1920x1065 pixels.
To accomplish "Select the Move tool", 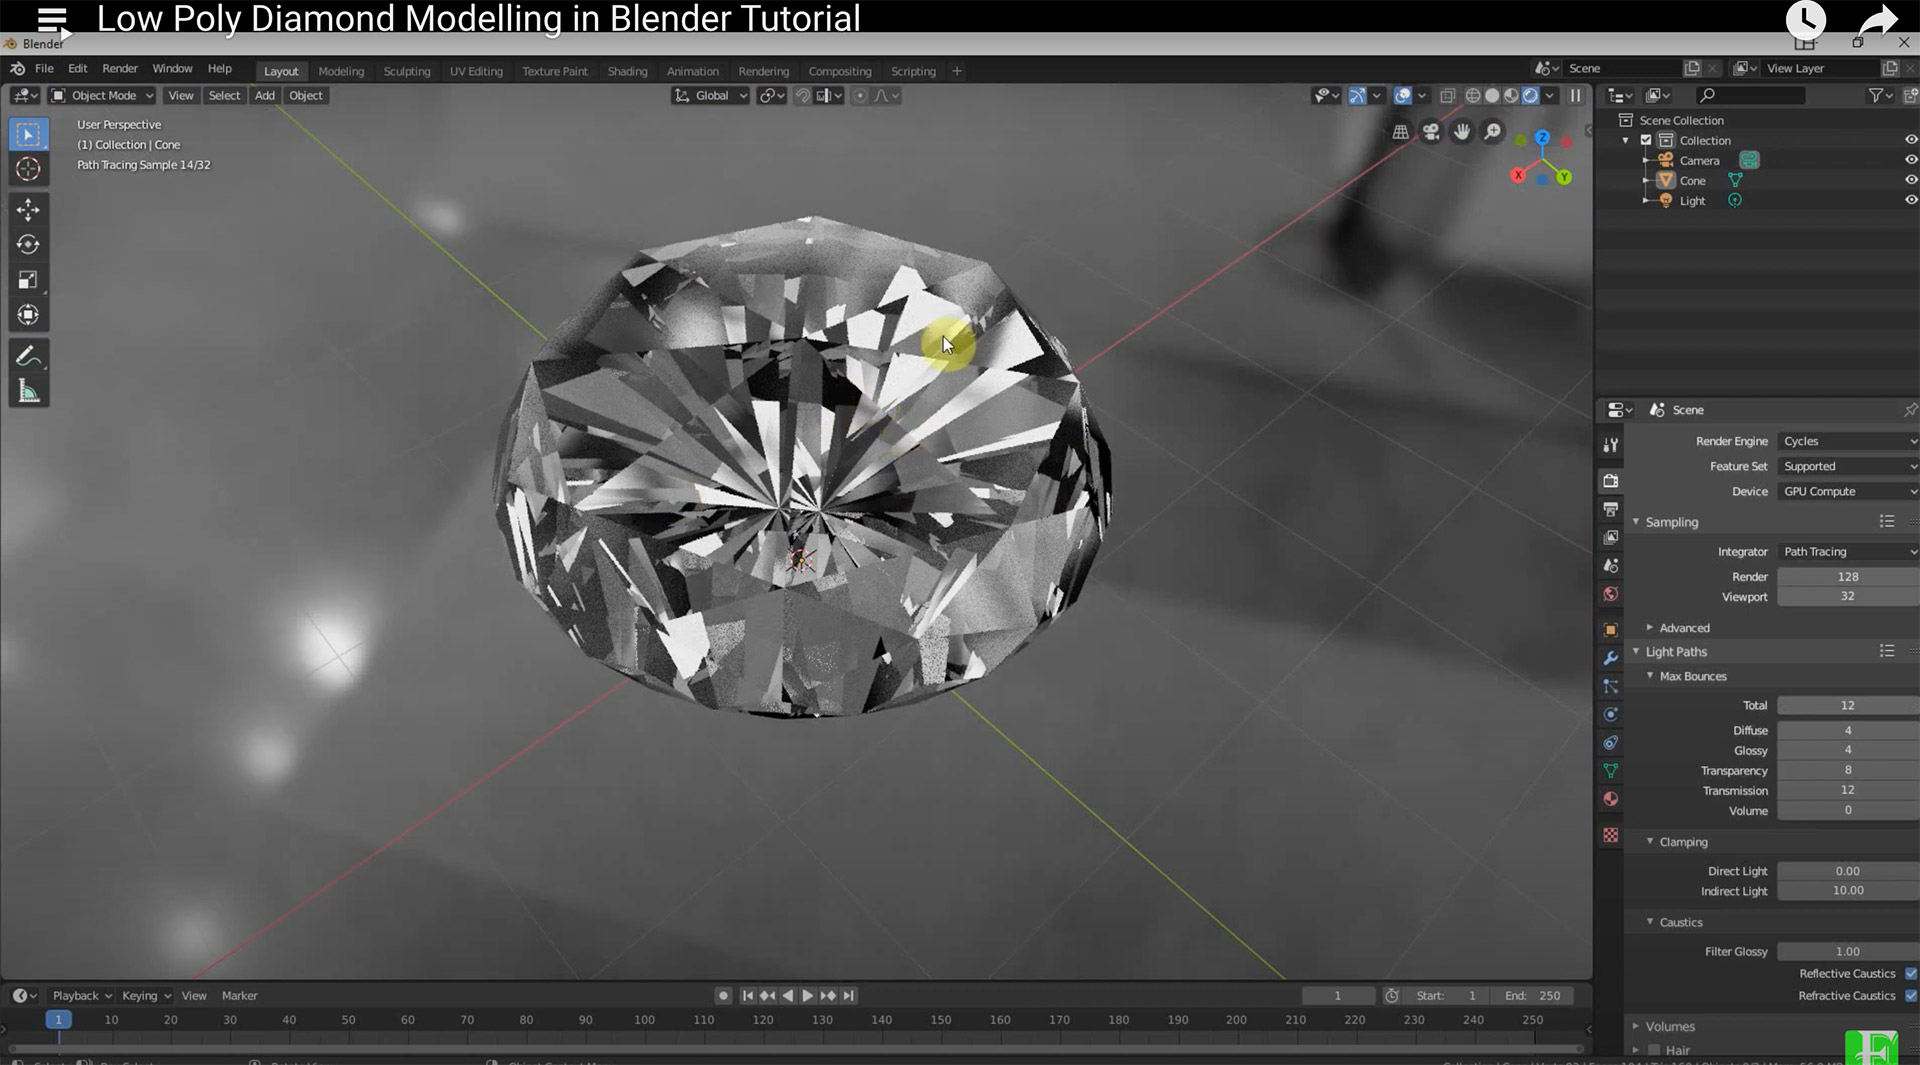I will tap(28, 209).
